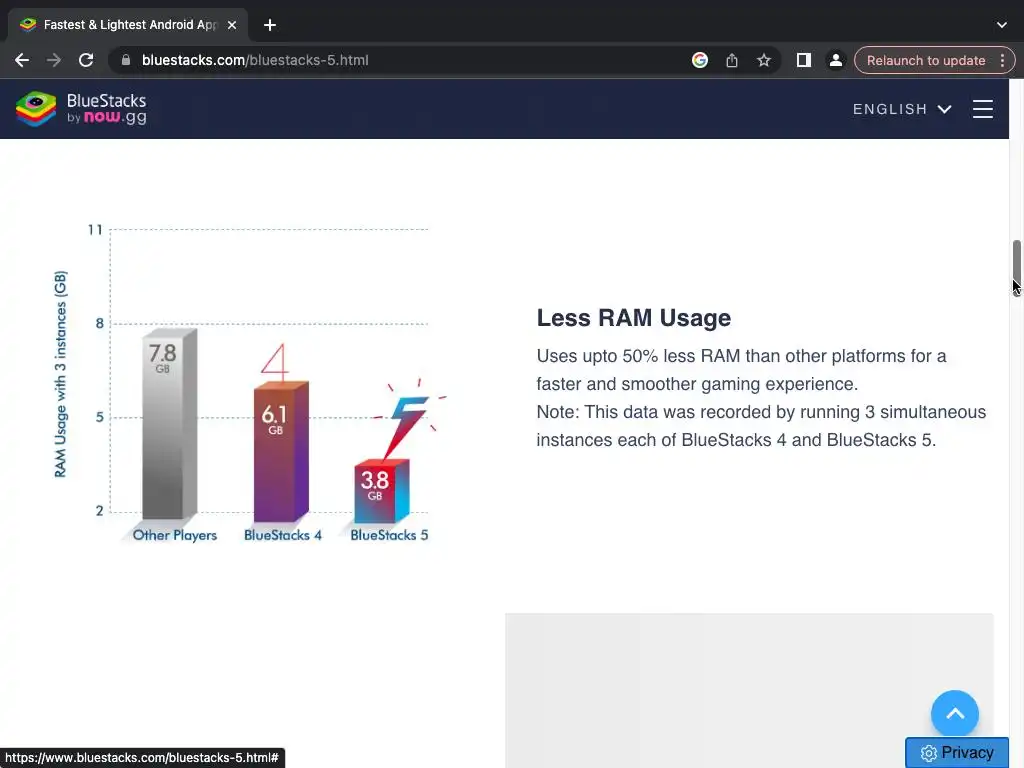Click the 3.8 GB BlueStacks 5 bar
Viewport: 1024px width, 768px height.
(381, 491)
